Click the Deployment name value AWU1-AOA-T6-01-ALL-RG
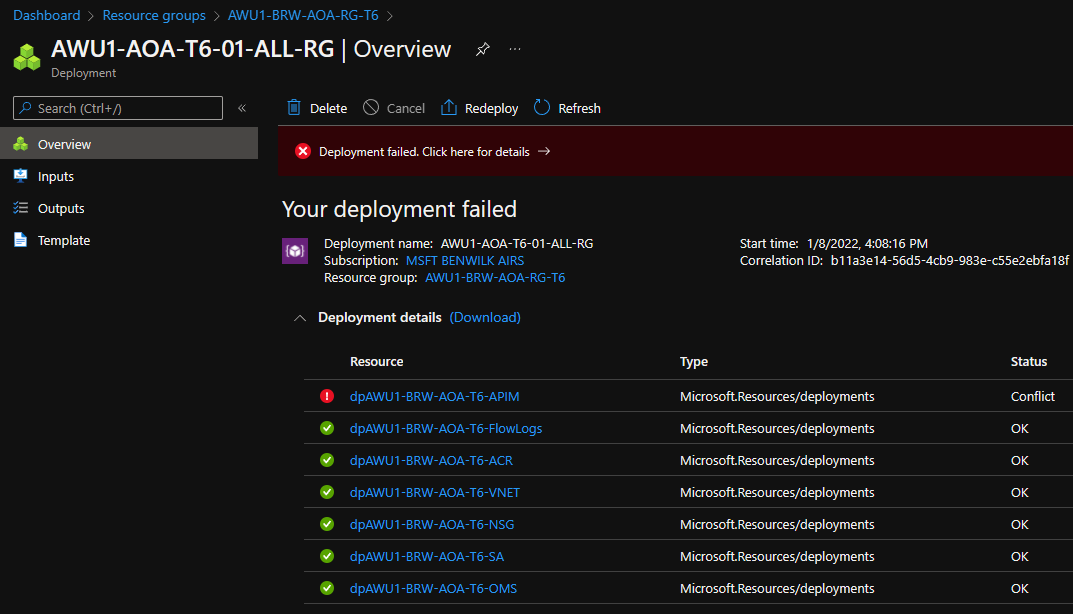The width and height of the screenshot is (1073, 614). click(x=517, y=244)
